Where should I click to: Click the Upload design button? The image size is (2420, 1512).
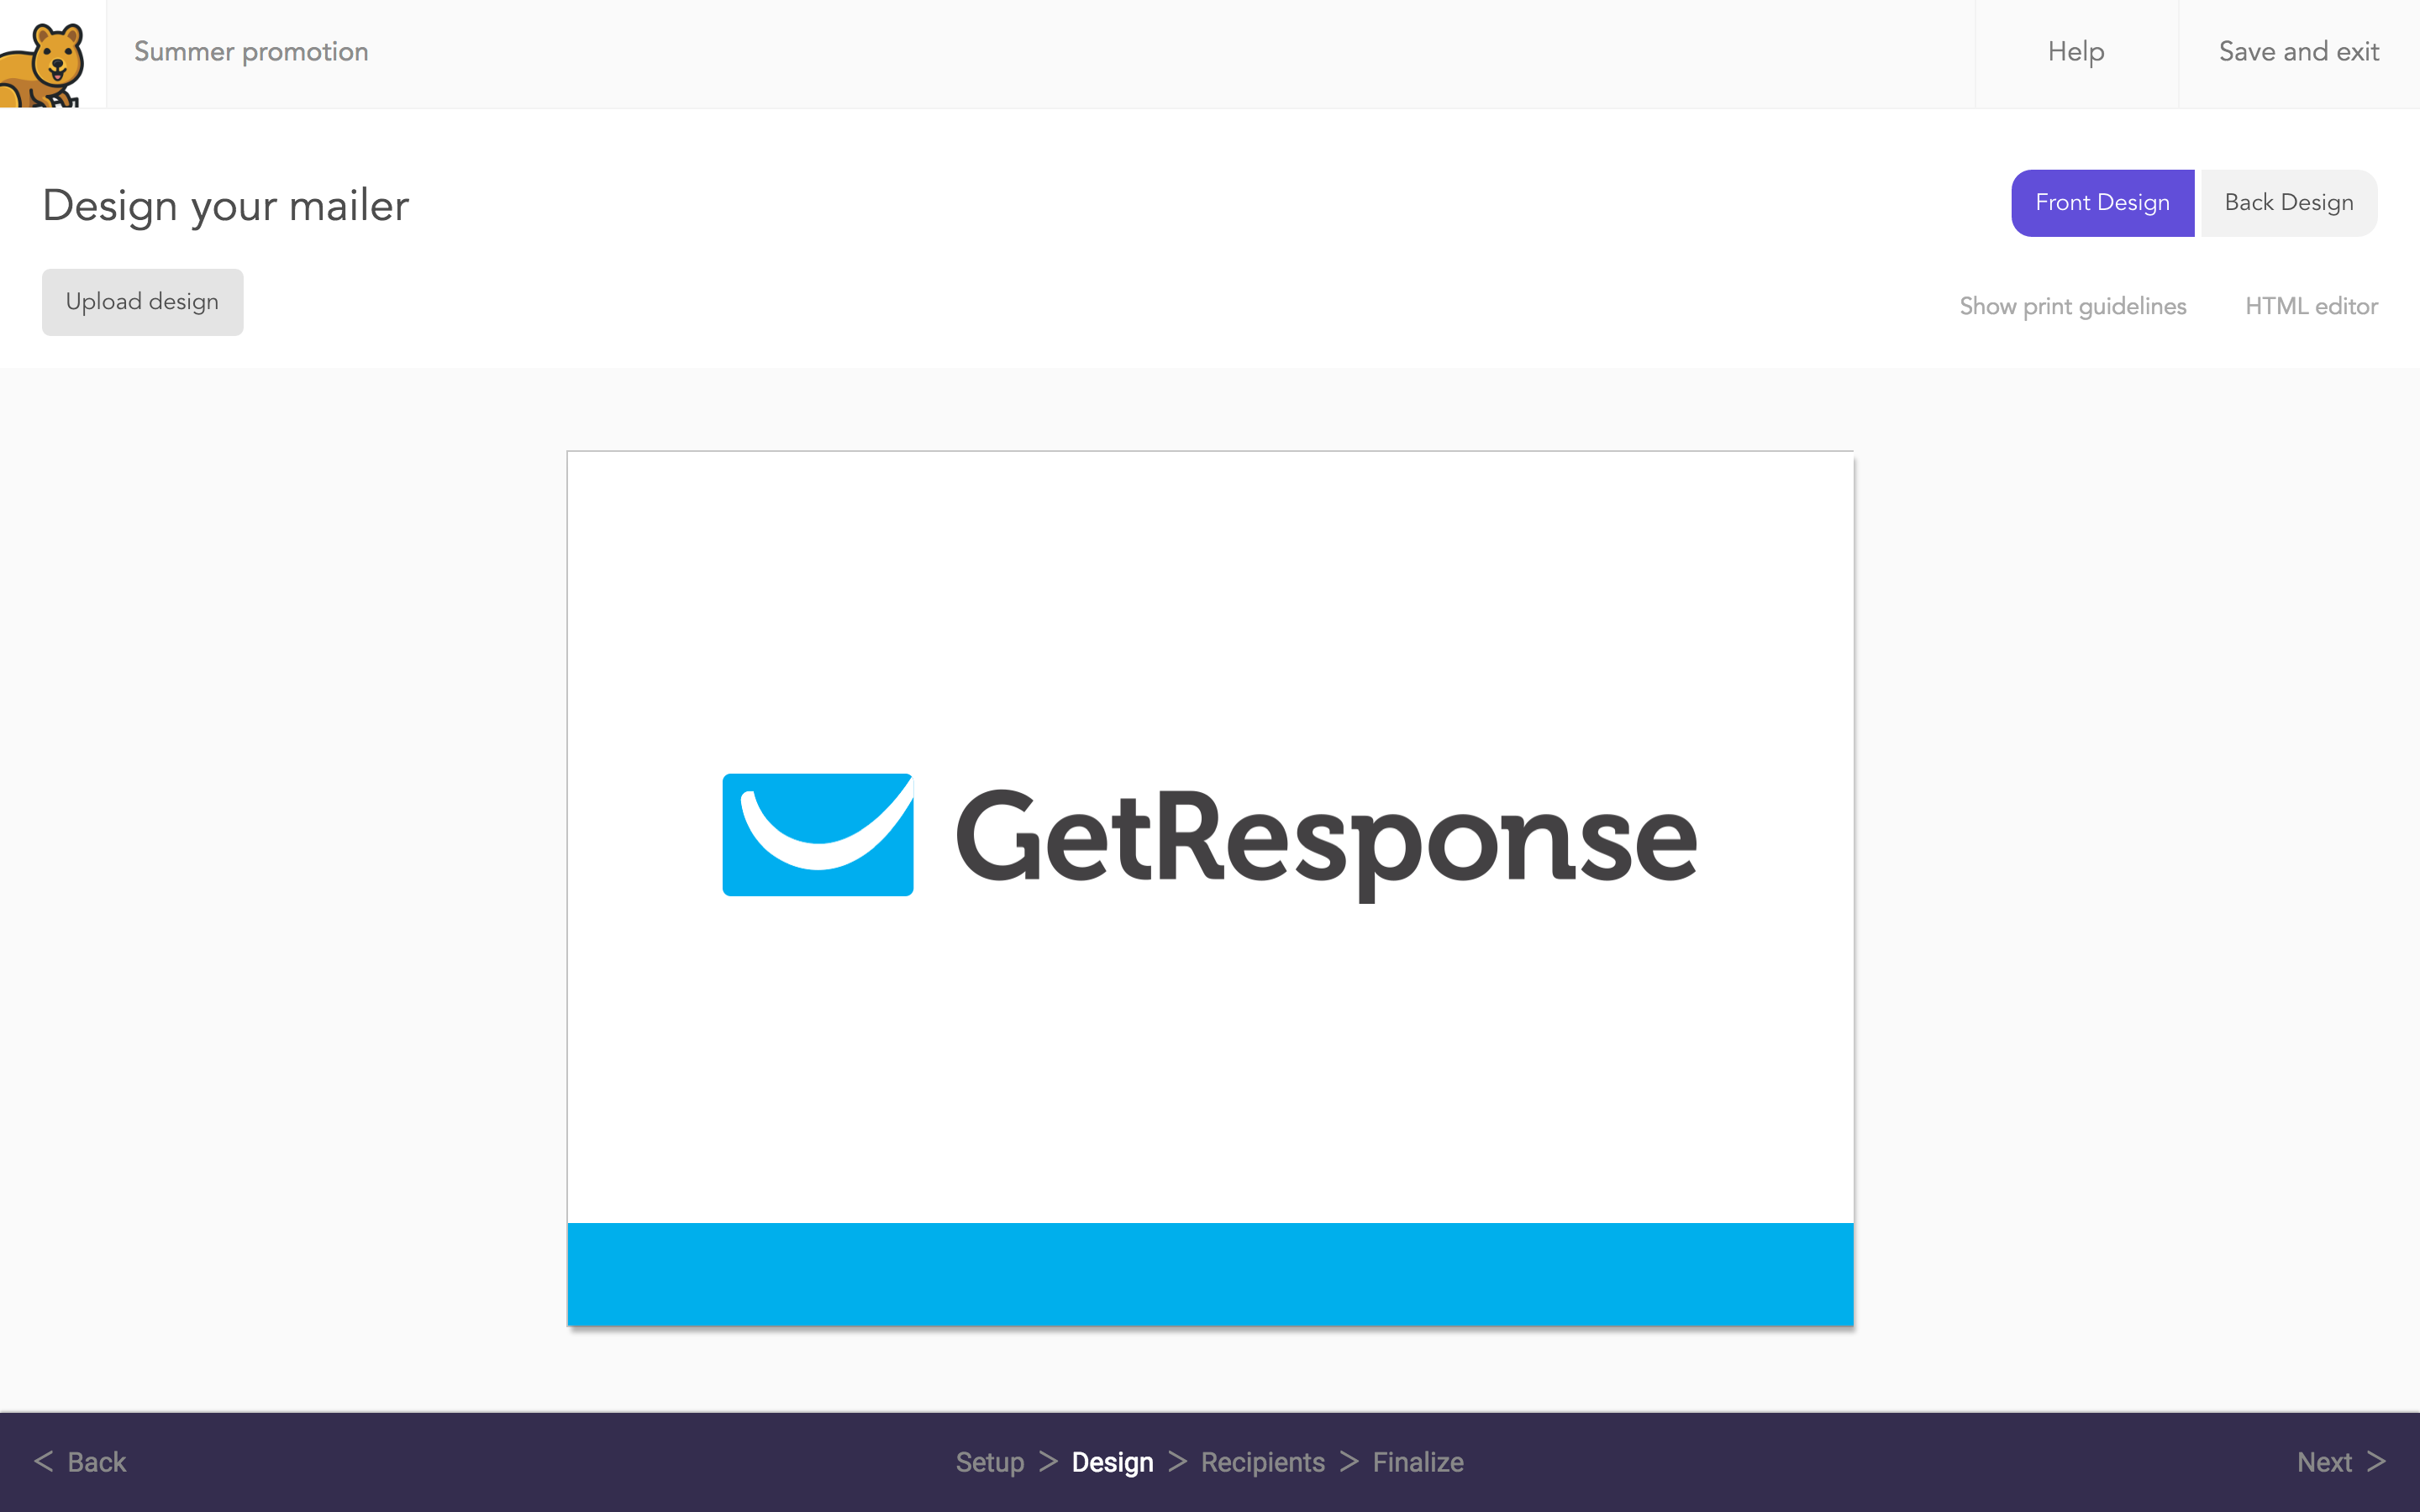141,302
